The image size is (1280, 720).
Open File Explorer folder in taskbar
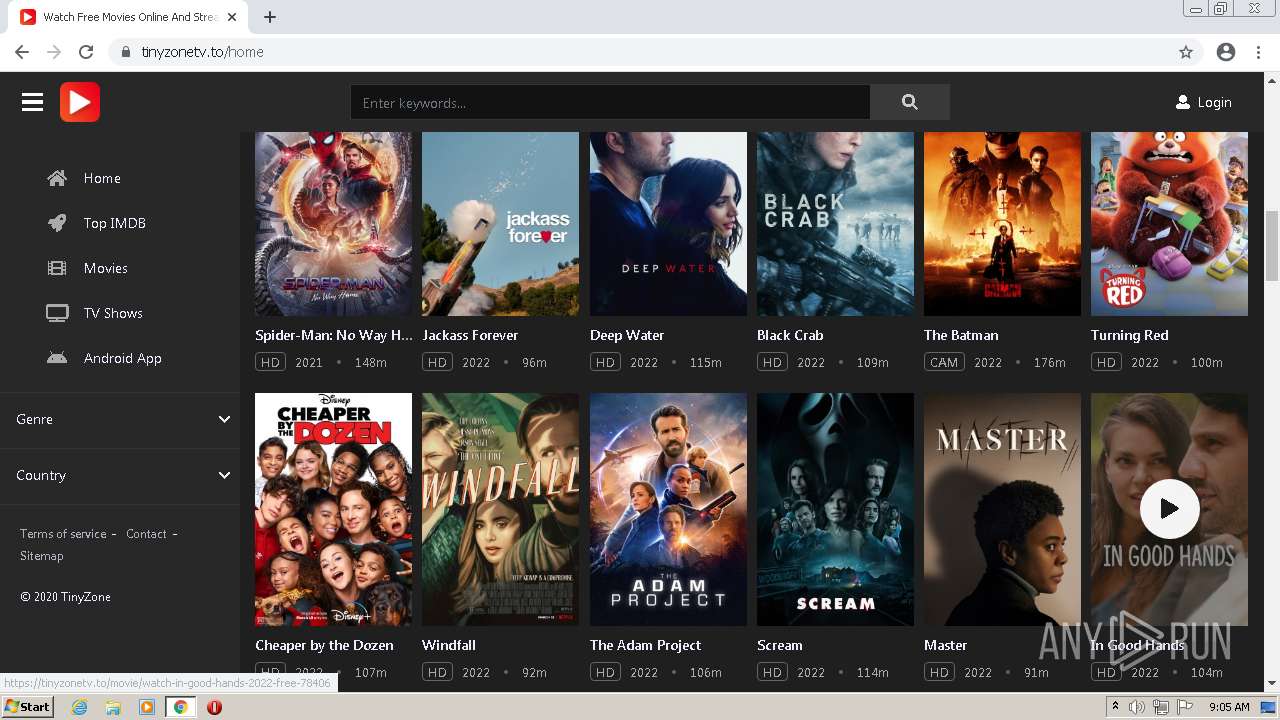113,707
